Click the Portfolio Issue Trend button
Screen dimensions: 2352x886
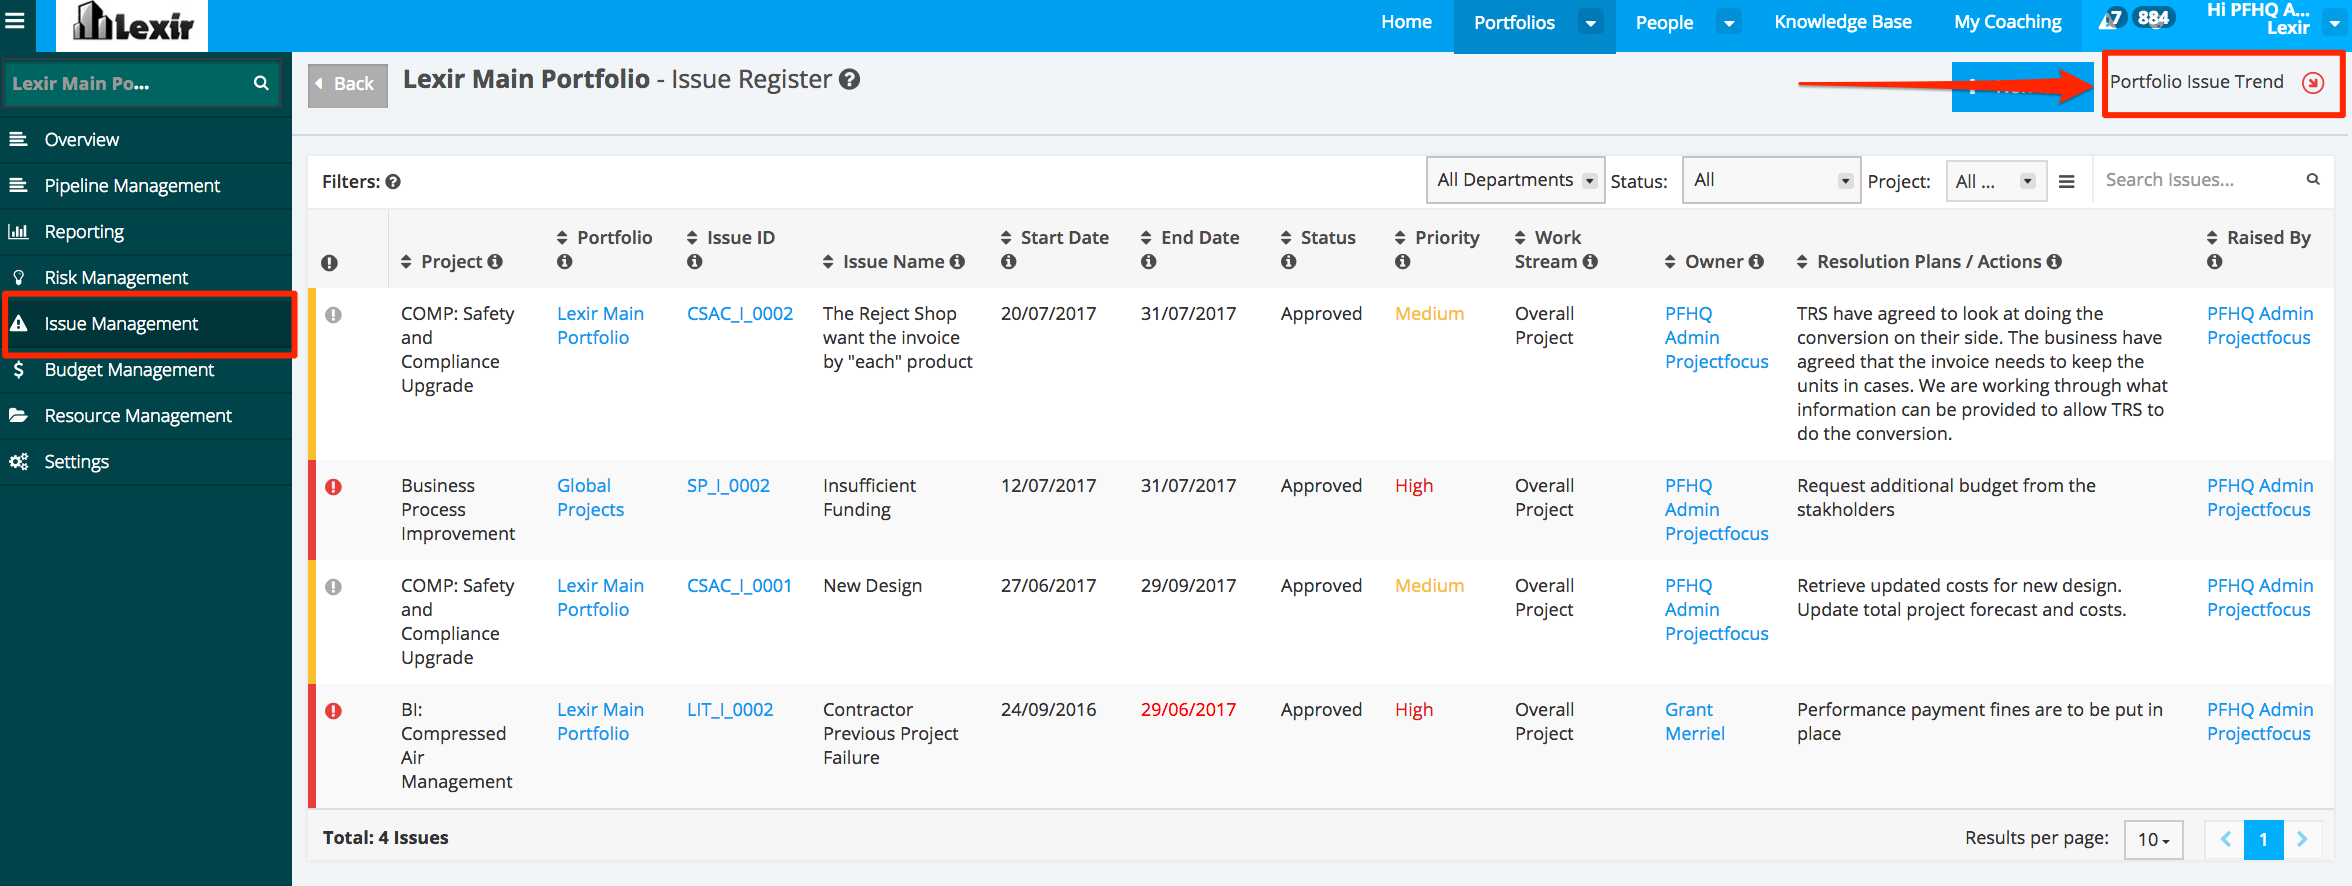coord(2222,83)
